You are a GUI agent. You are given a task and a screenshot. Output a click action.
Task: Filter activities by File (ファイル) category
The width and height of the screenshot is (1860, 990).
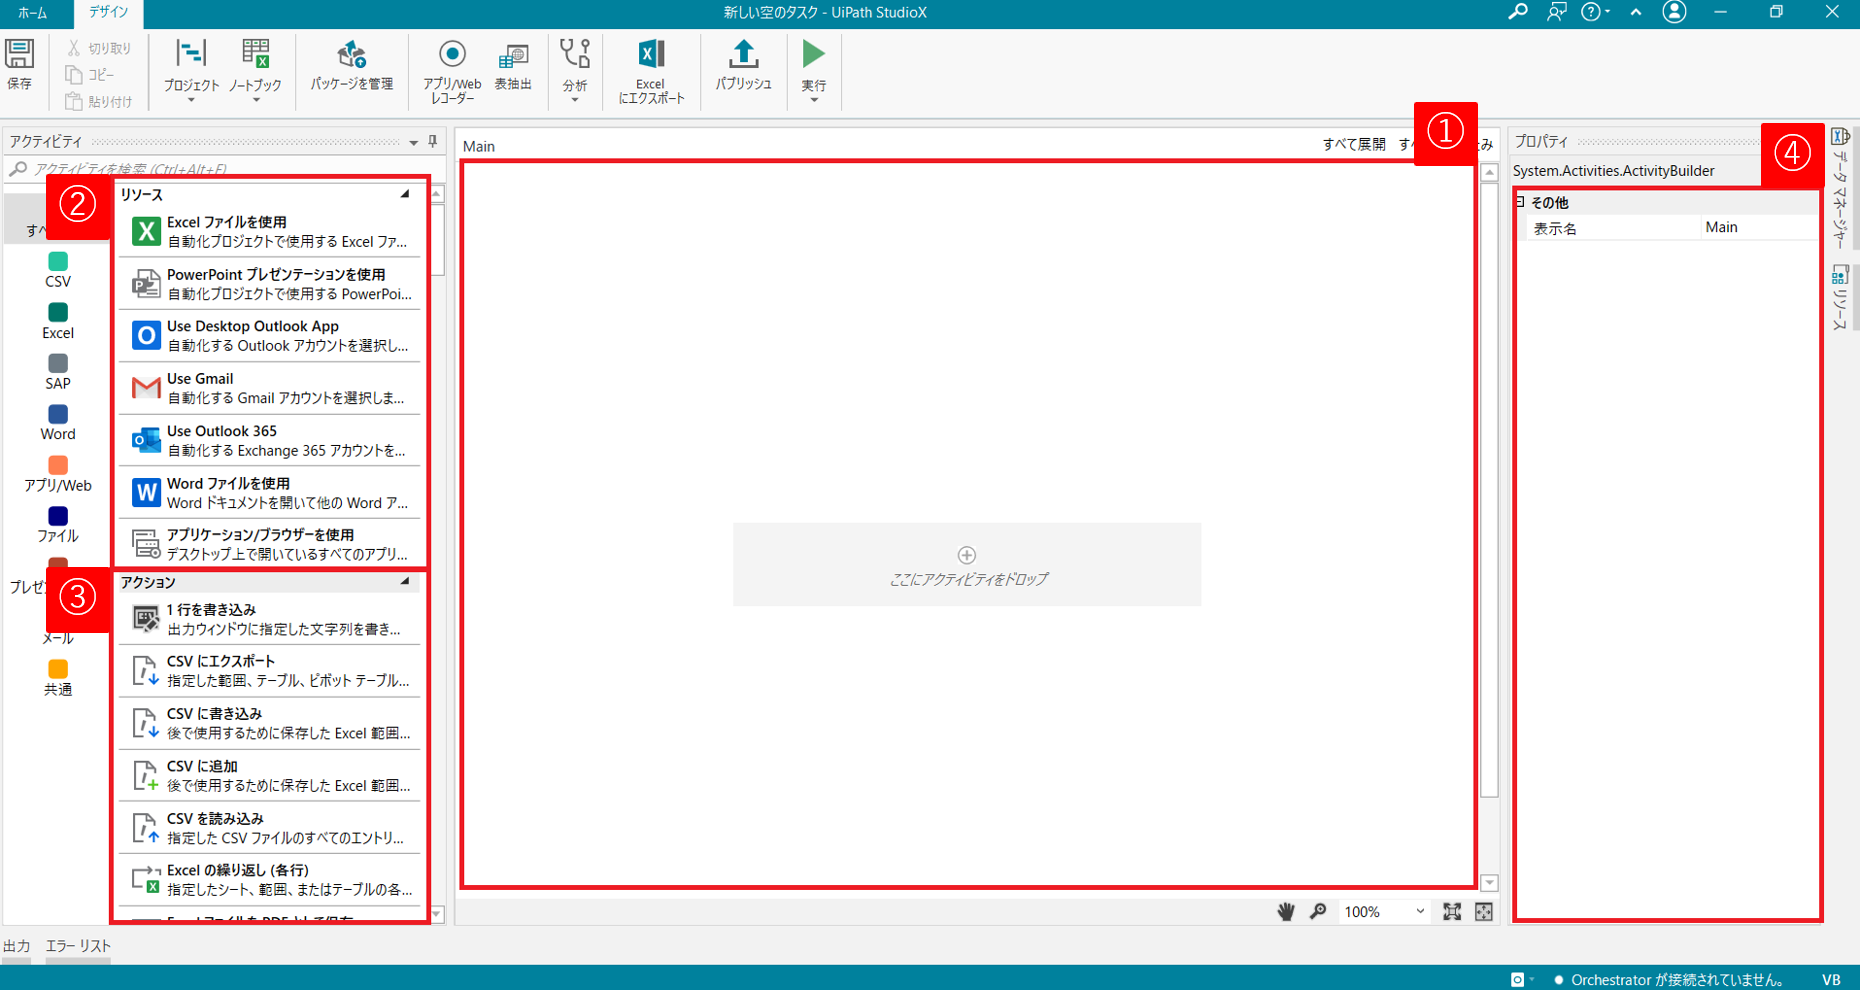(58, 525)
